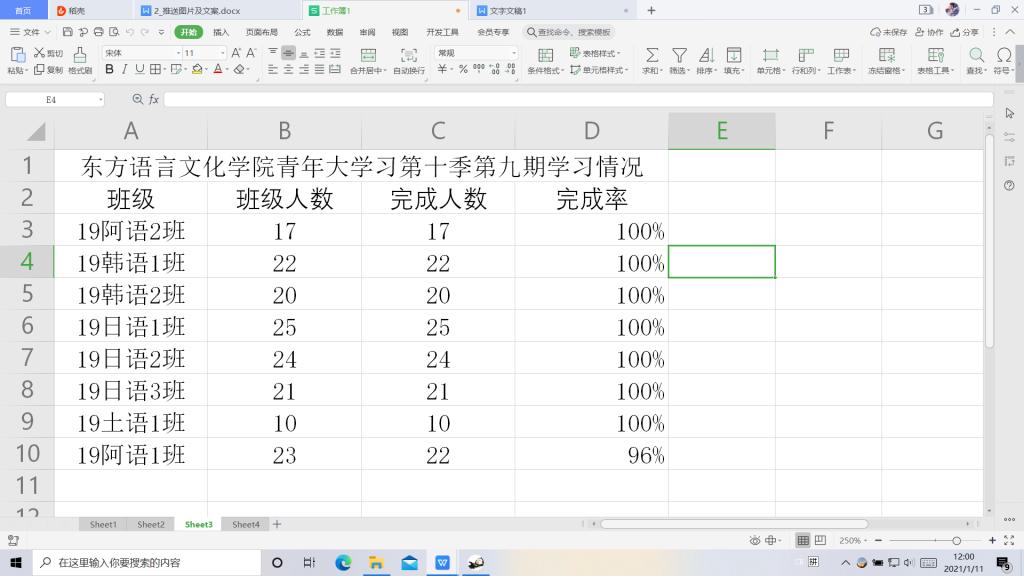Click the 协作 (Collaborate) button

930,32
